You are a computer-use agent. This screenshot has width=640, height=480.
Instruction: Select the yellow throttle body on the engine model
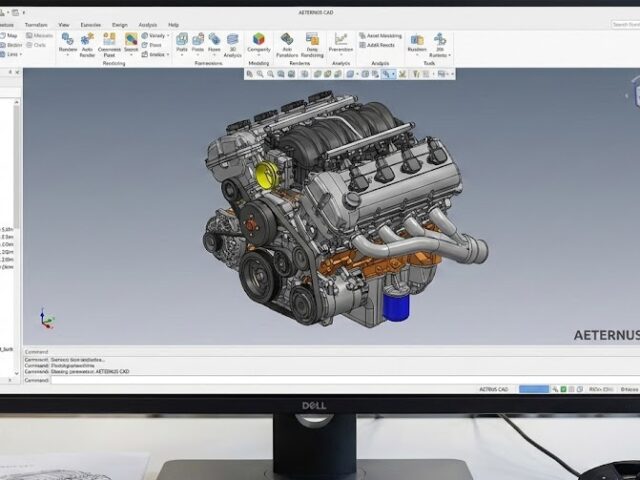[x=267, y=175]
